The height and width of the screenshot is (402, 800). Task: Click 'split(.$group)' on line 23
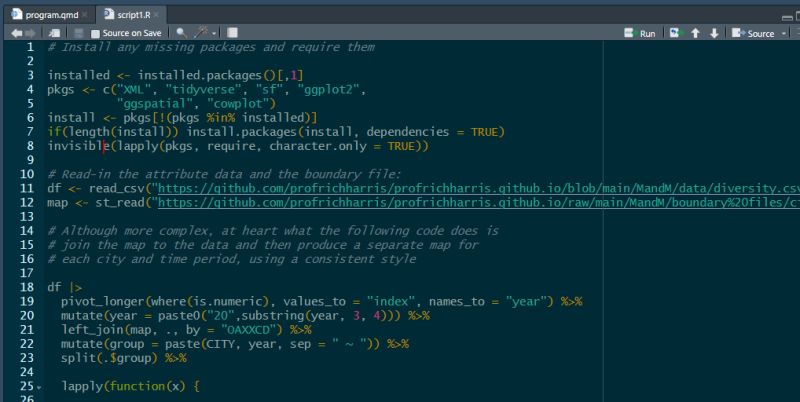tap(109, 358)
